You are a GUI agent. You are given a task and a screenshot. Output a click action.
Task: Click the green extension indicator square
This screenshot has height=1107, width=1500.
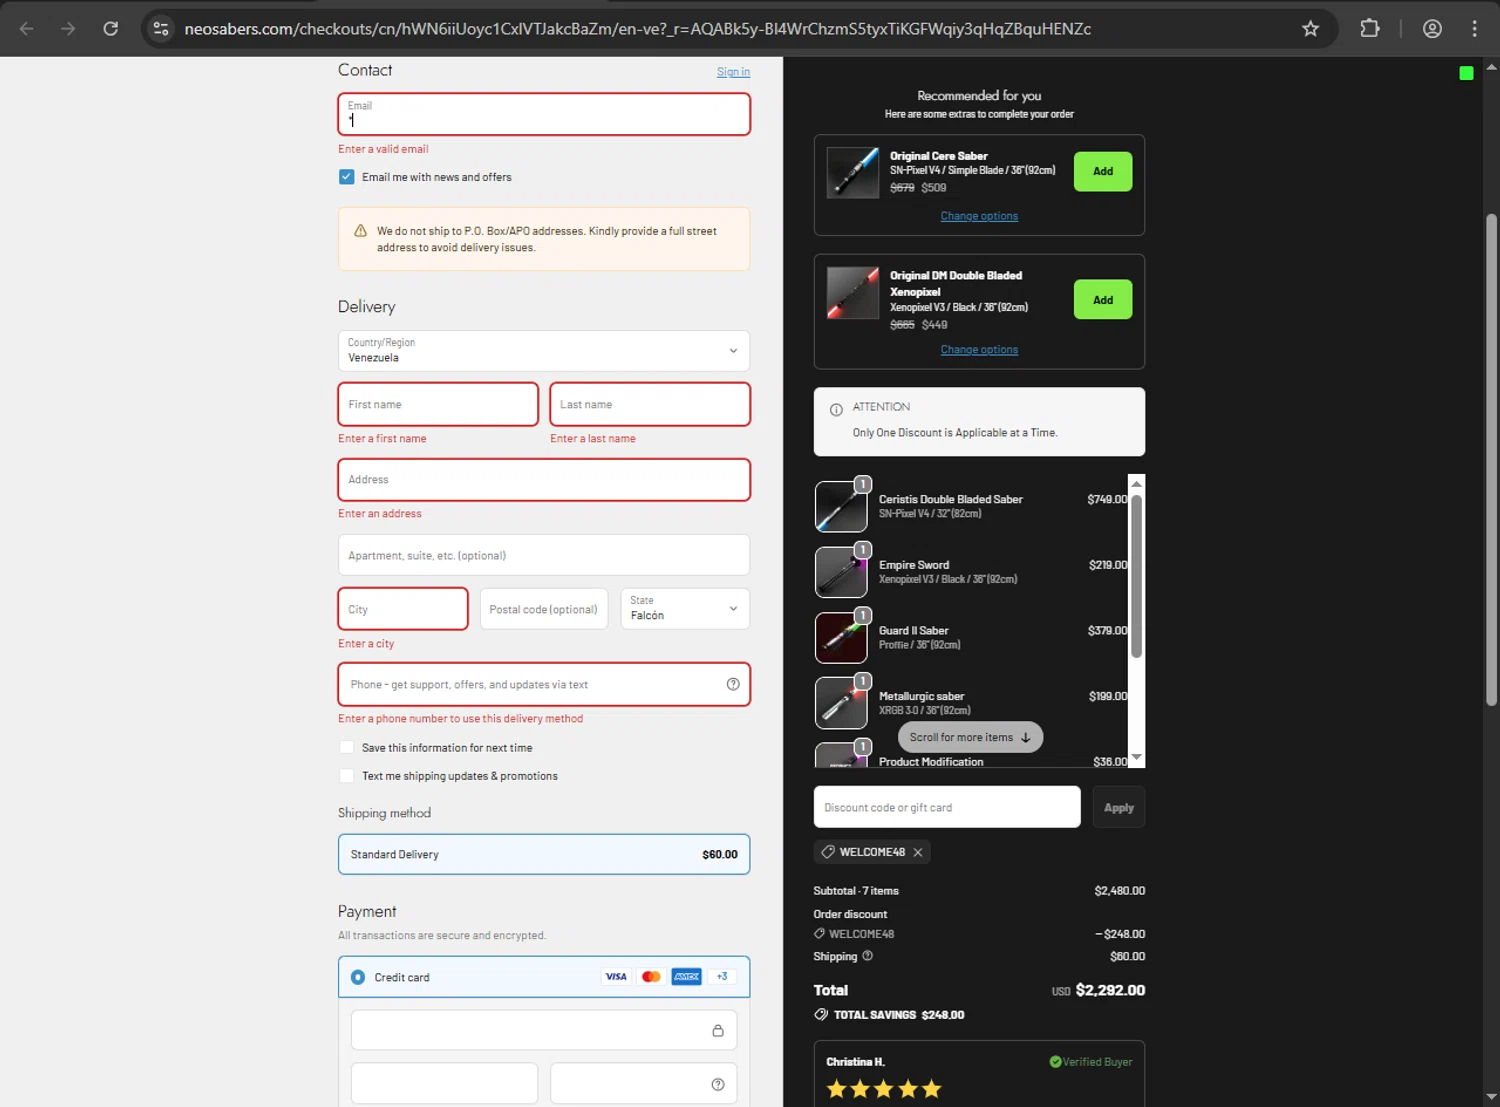click(1466, 73)
